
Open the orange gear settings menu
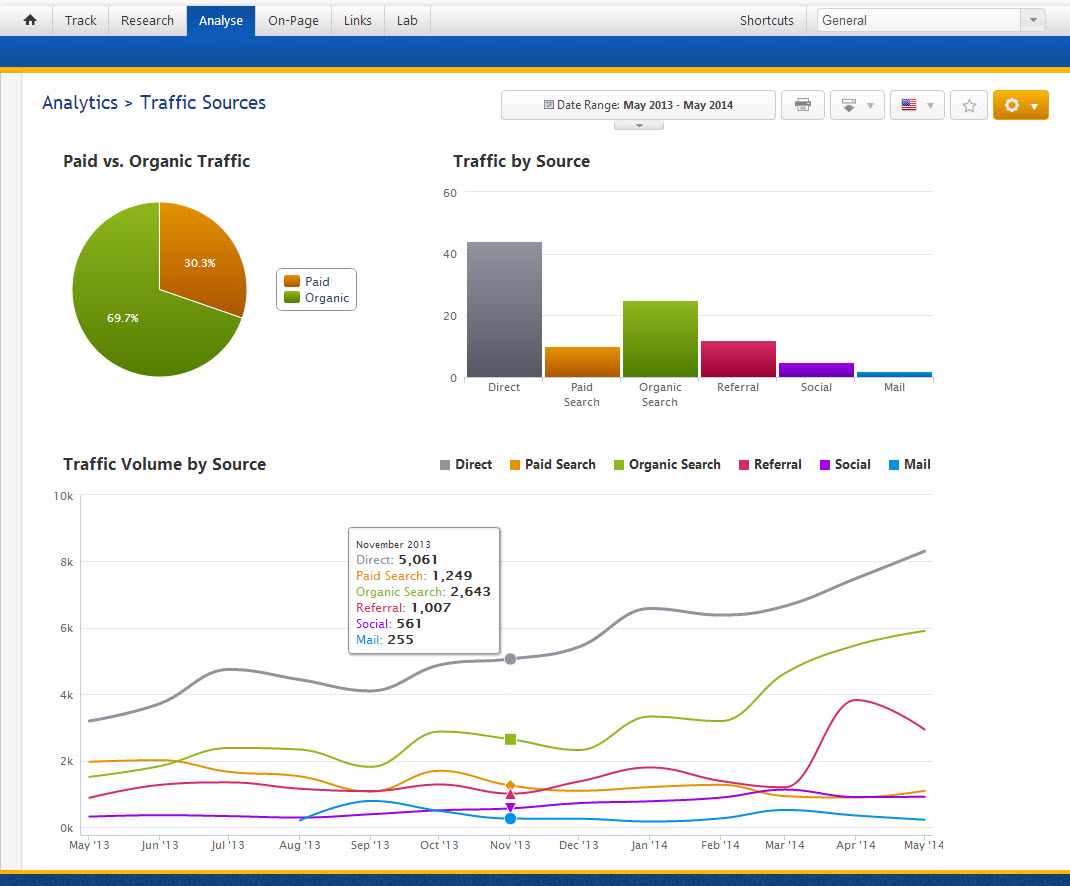(1020, 105)
